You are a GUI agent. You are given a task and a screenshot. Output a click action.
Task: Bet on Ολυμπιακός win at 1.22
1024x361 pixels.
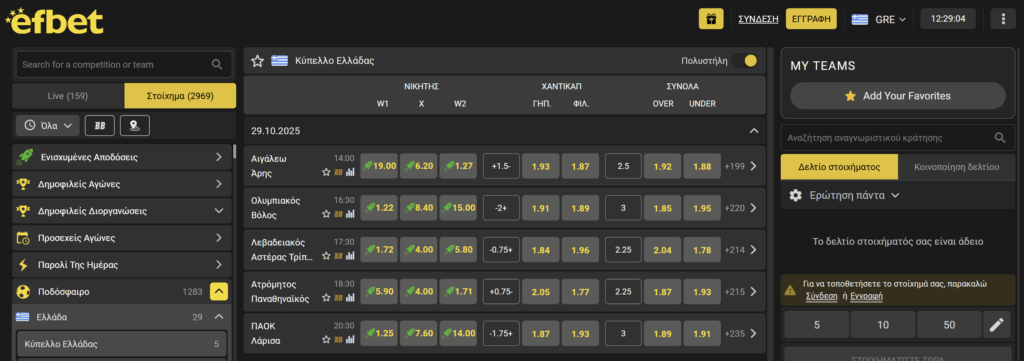(379, 208)
